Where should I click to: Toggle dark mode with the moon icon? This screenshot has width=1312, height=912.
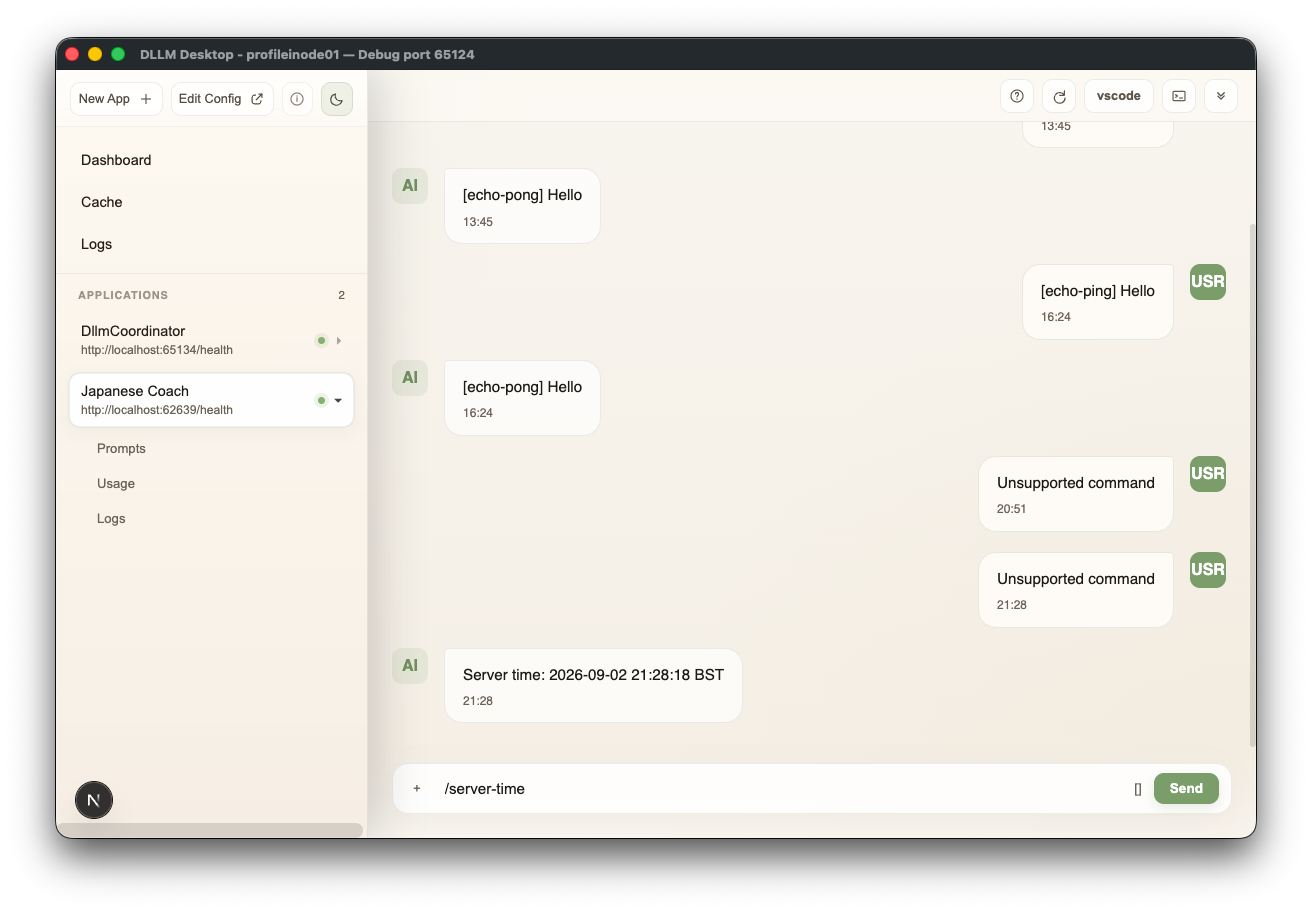pyautogui.click(x=337, y=99)
